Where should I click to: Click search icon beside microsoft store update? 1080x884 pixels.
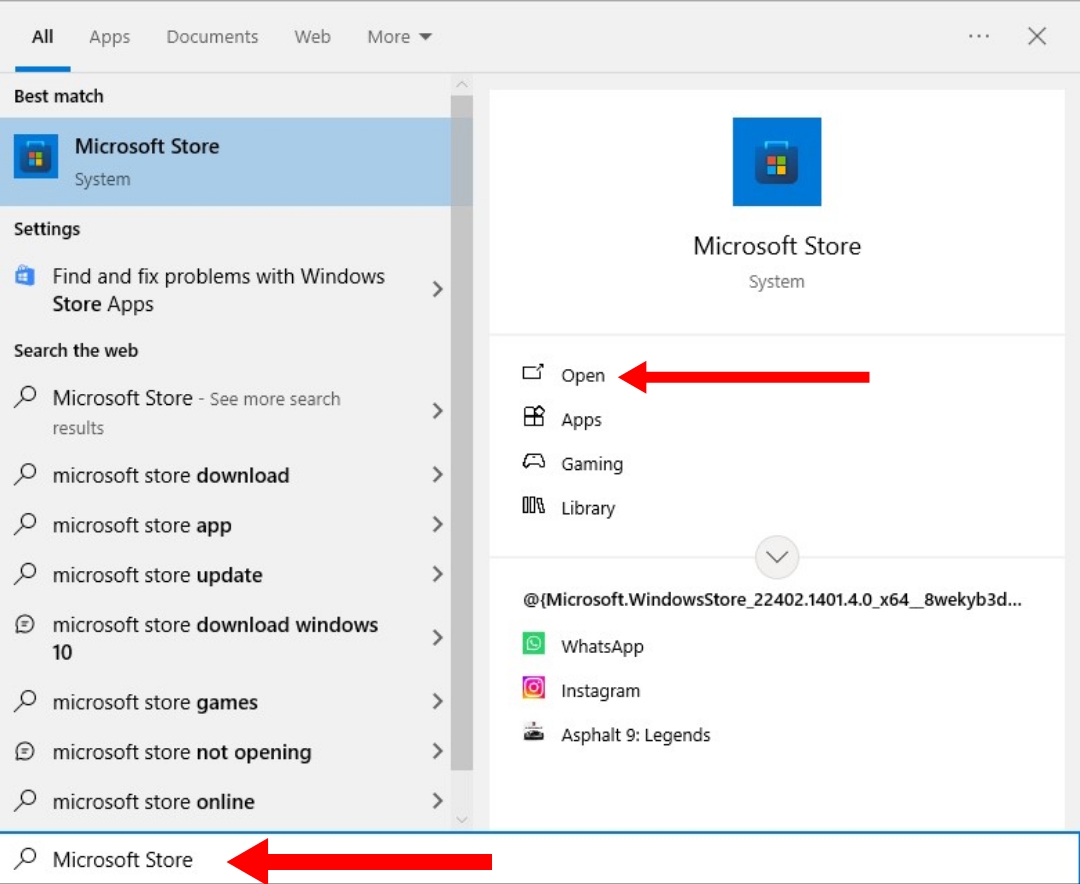pyautogui.click(x=25, y=573)
